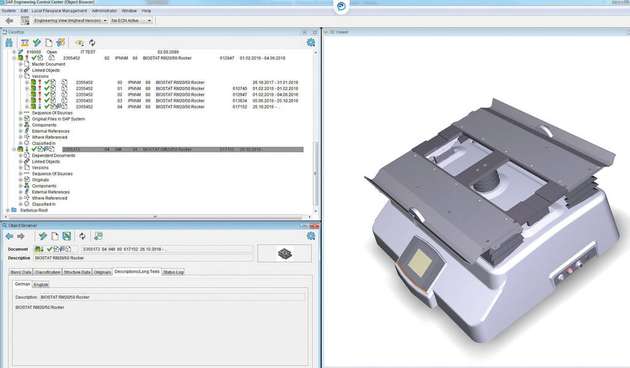The height and width of the screenshot is (368, 630).
Task: Click the eye display icon in Desktop toolbar
Action: click(x=80, y=43)
